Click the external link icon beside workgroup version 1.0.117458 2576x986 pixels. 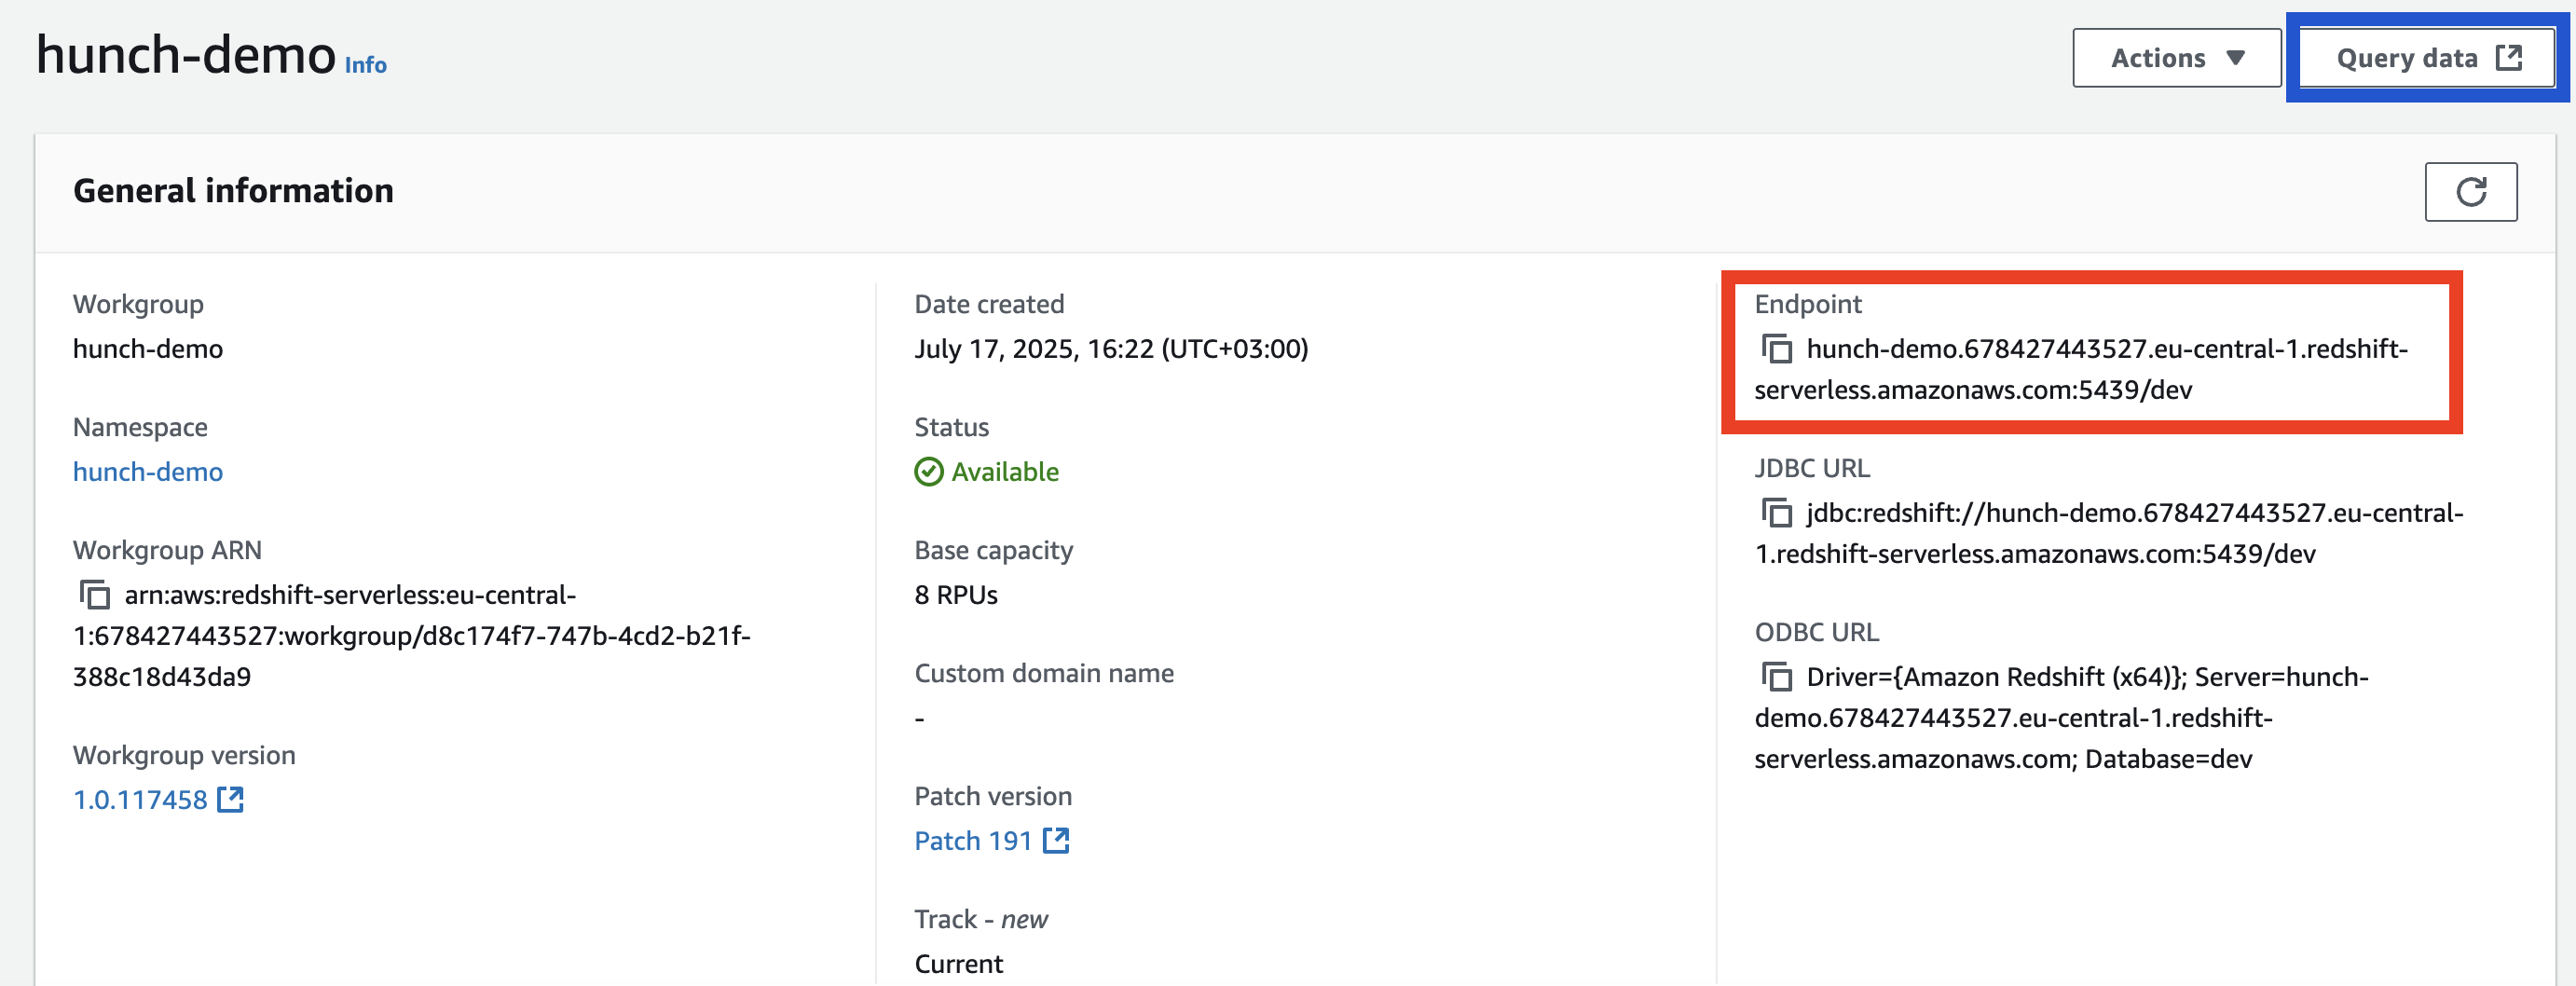(x=230, y=799)
